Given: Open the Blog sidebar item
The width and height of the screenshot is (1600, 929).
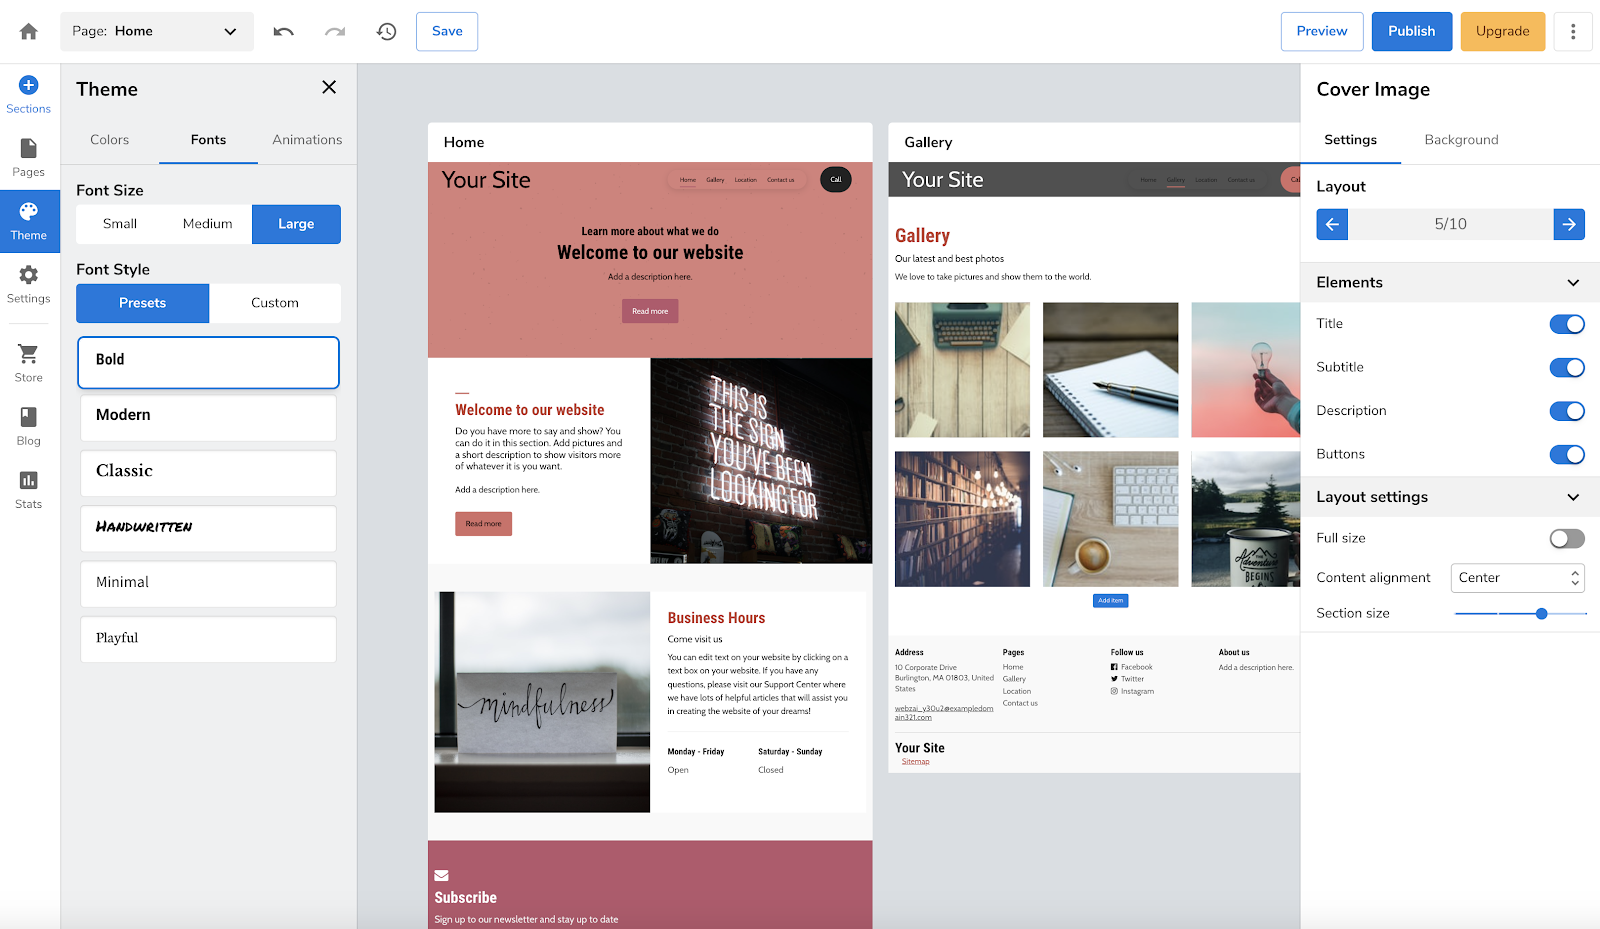Looking at the screenshot, I should click(x=29, y=427).
